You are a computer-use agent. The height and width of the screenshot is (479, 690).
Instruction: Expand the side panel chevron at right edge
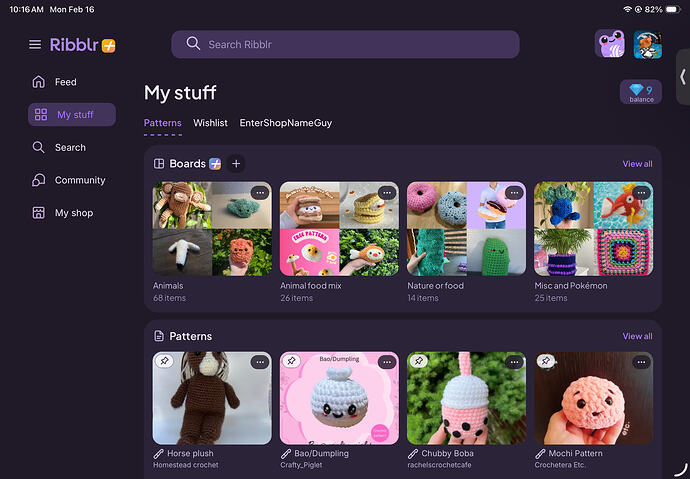pos(682,76)
